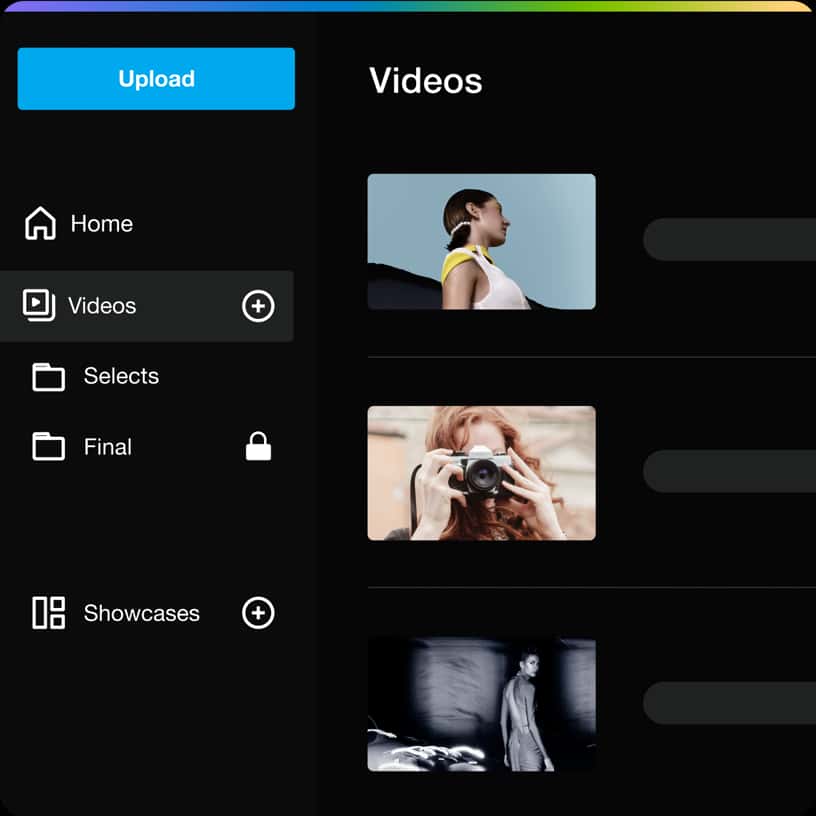Open the Selects folder
The height and width of the screenshot is (816, 816).
coord(96,376)
